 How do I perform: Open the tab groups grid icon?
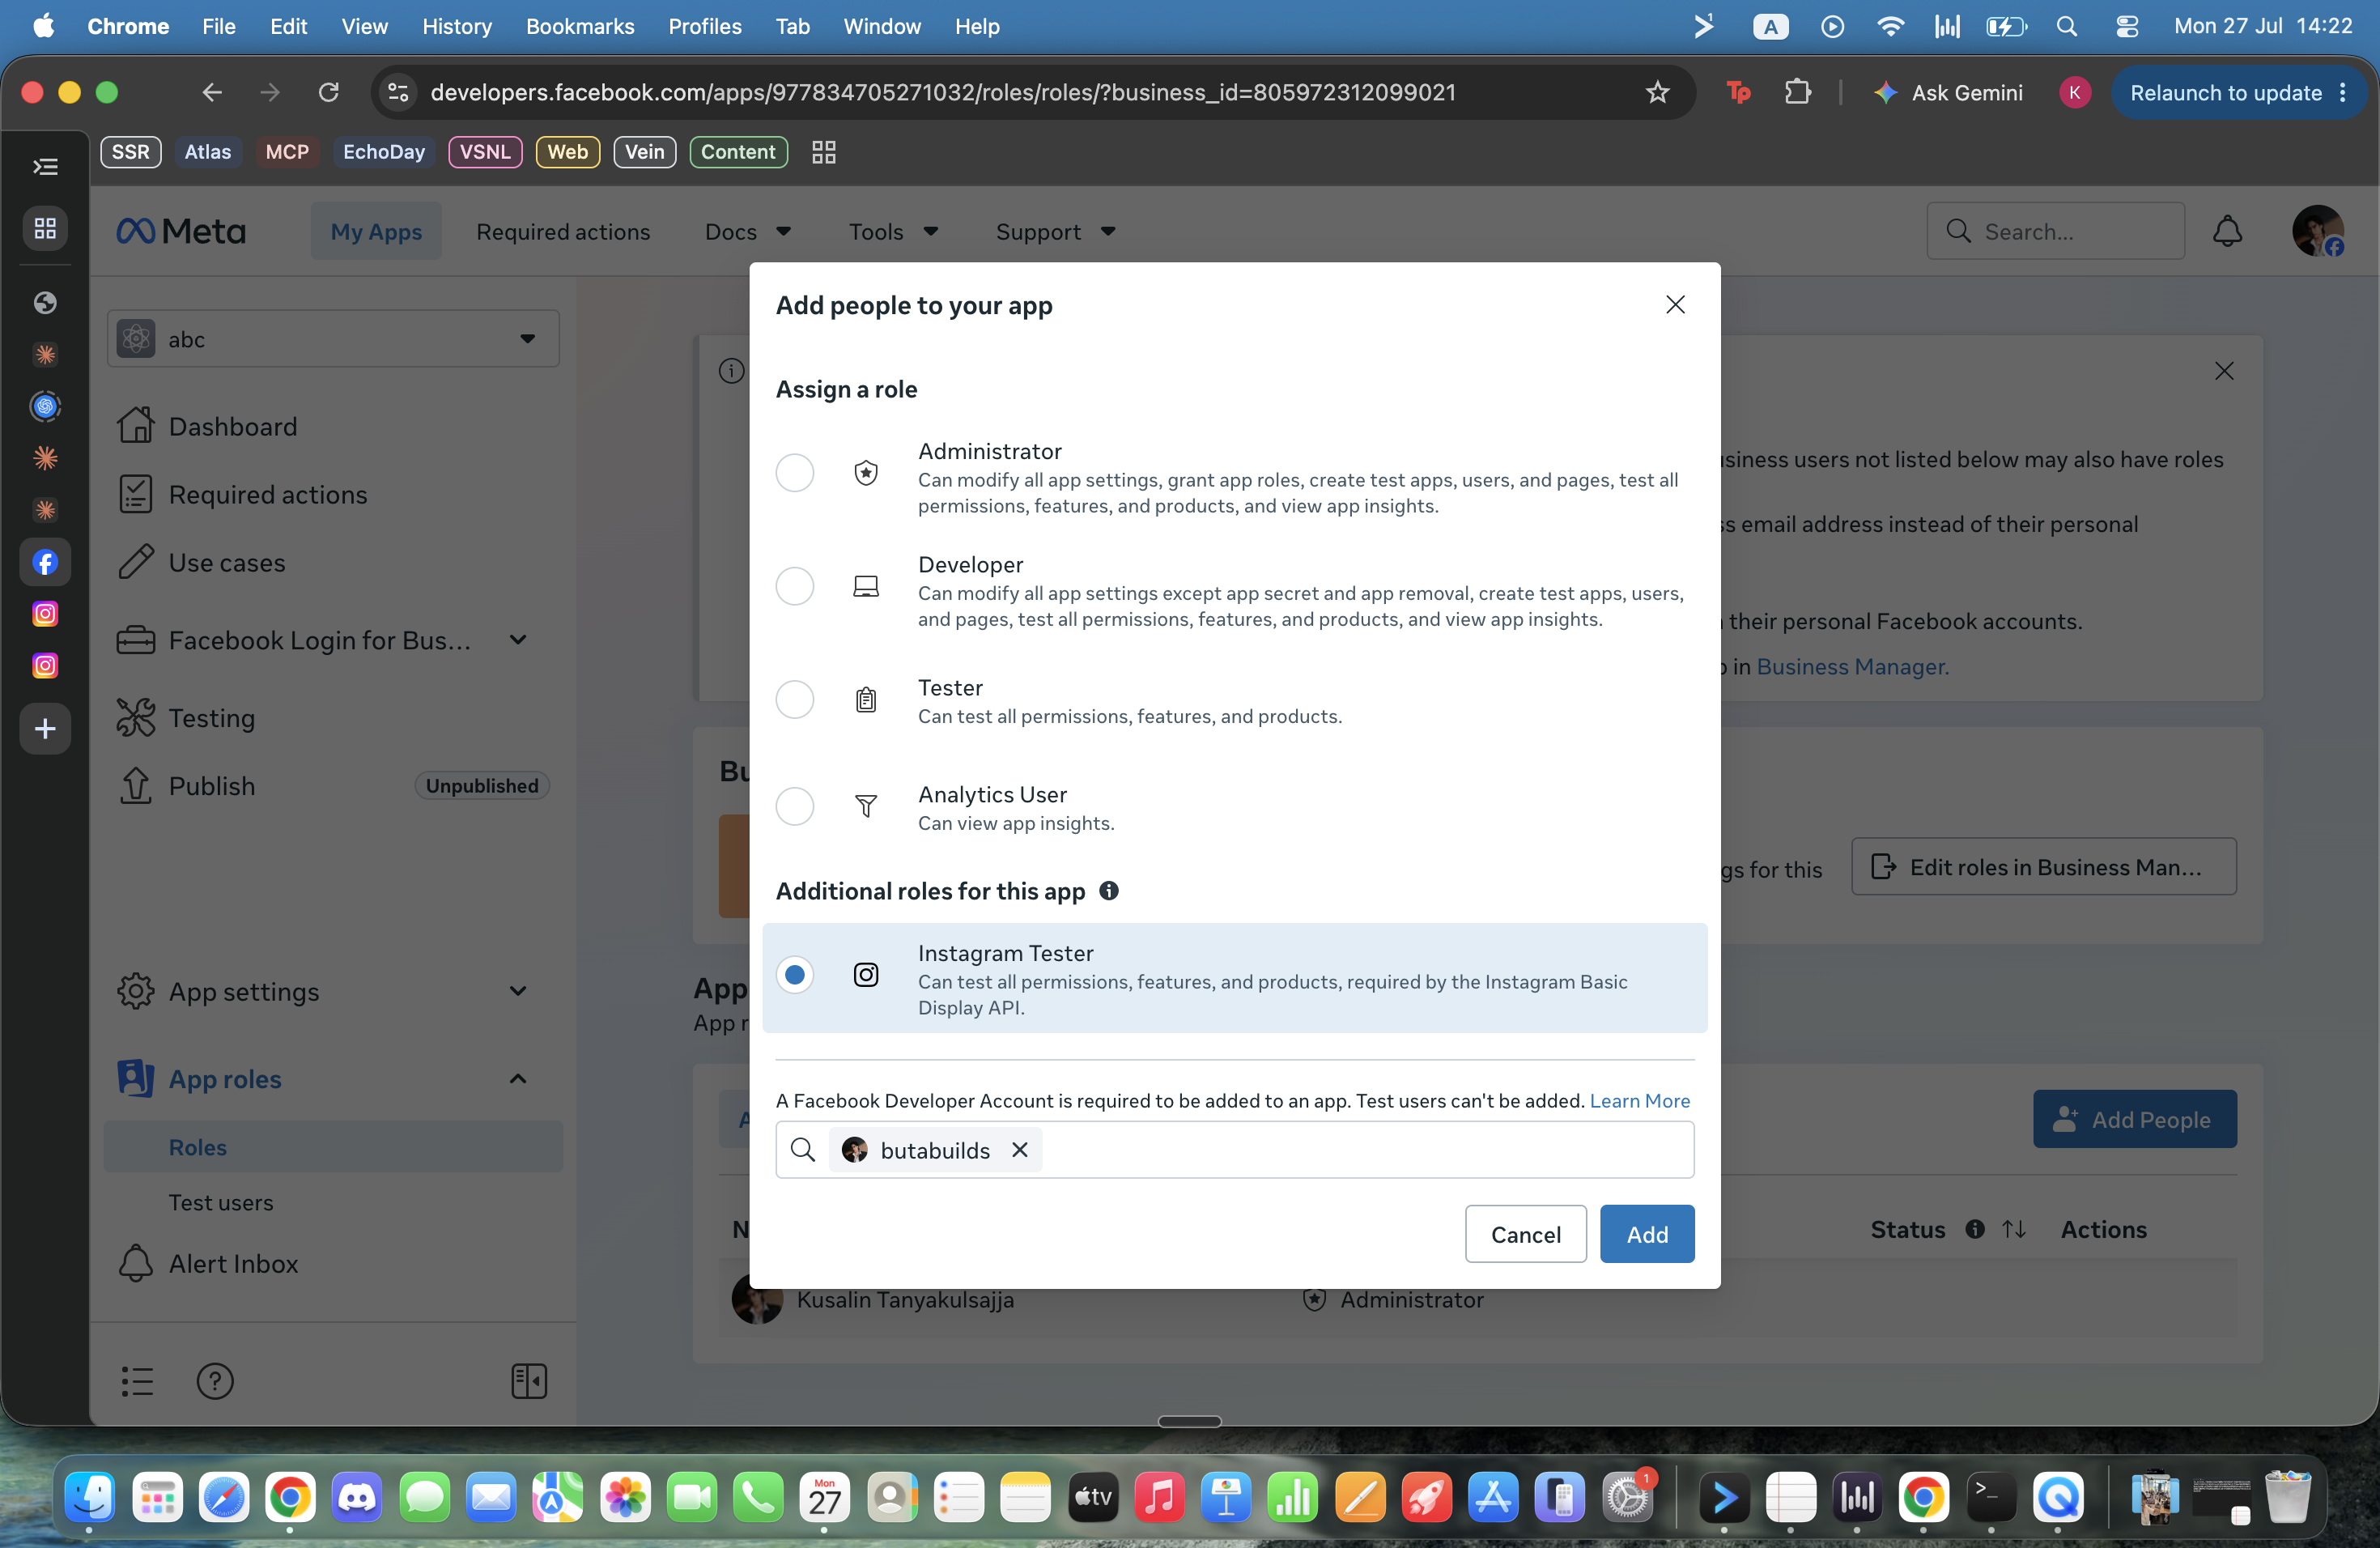coord(824,152)
